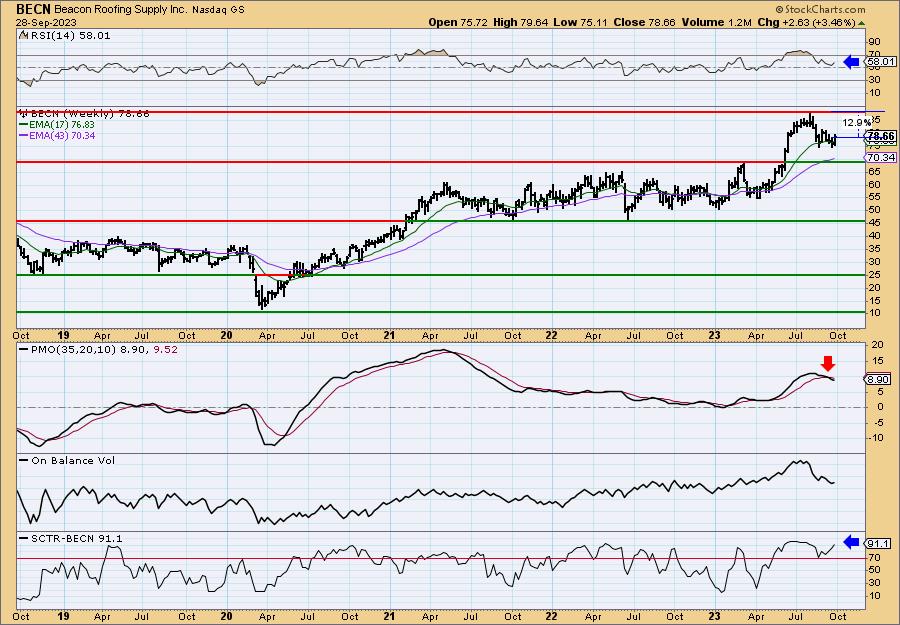Select the 12.9% measurement label

tap(855, 122)
